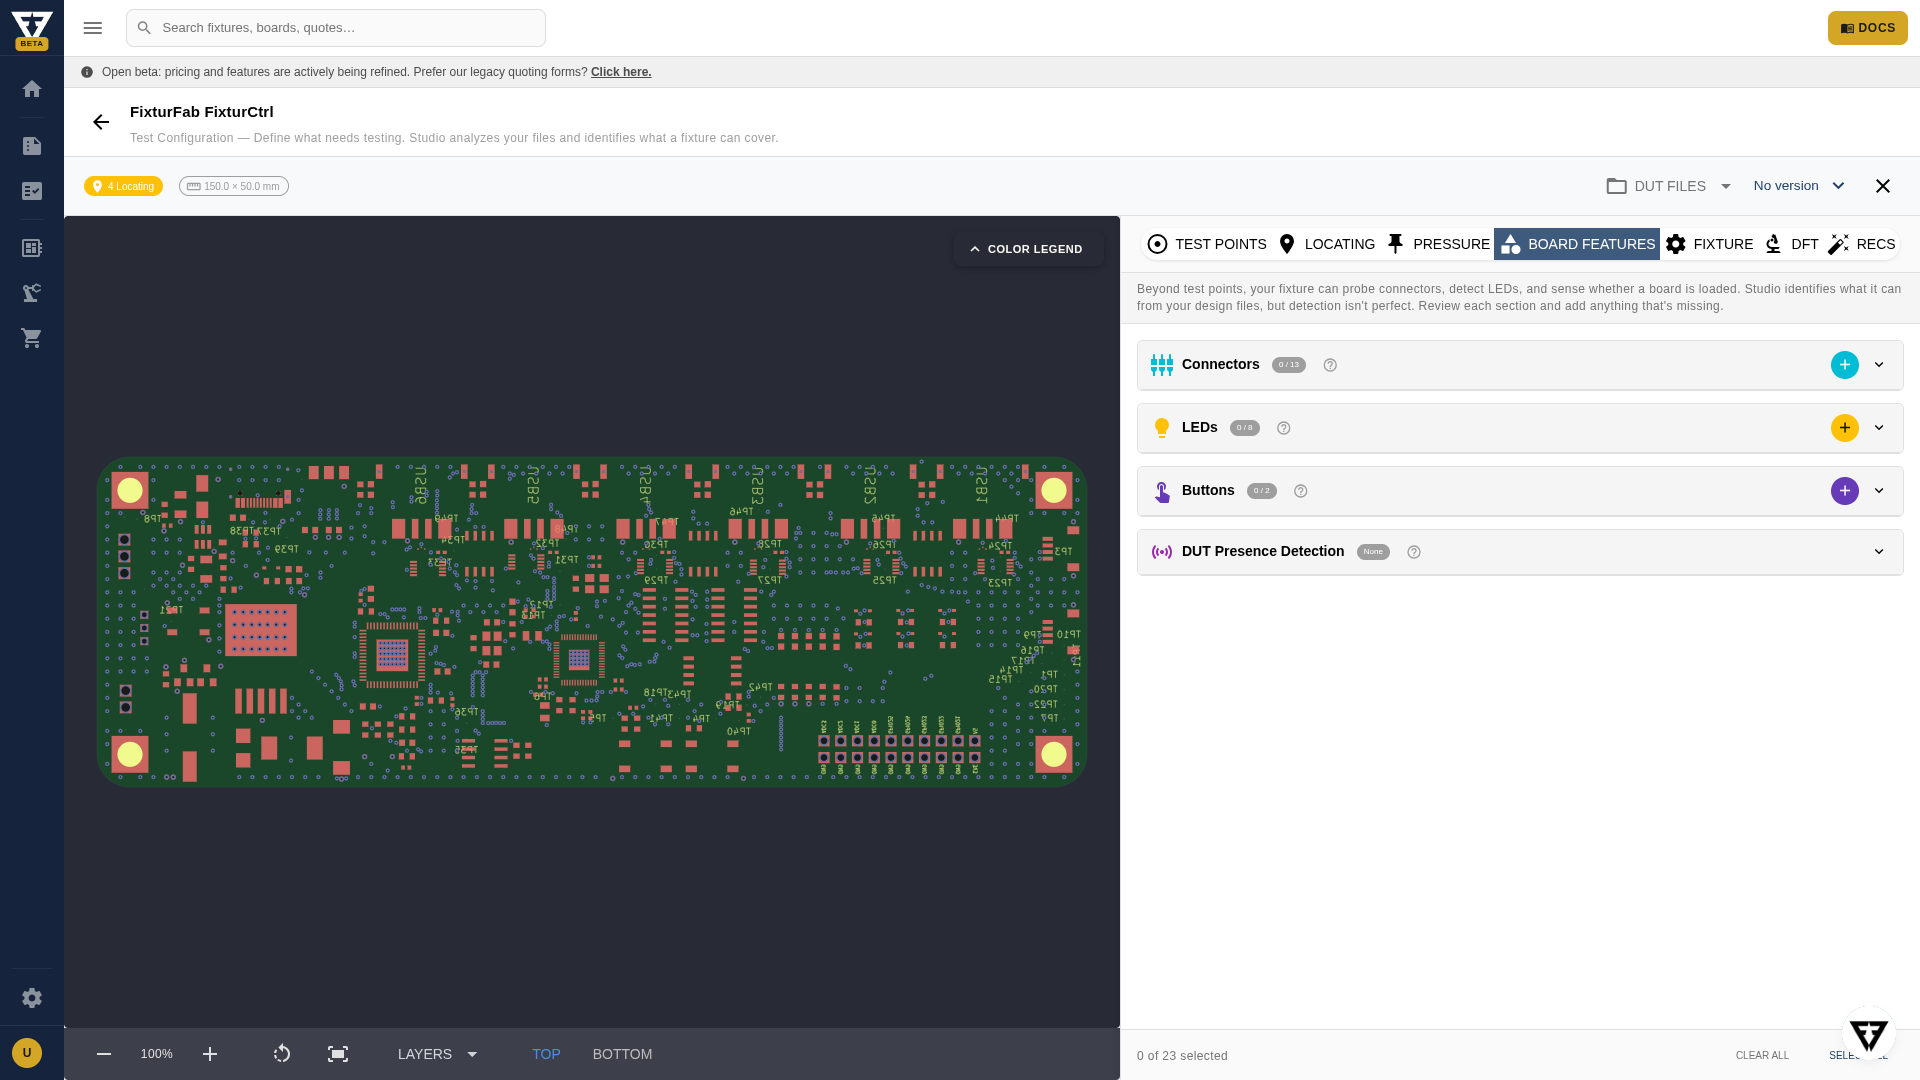This screenshot has width=1920, height=1080.
Task: Open the user avatar labeled U
Action: pyautogui.click(x=27, y=1053)
